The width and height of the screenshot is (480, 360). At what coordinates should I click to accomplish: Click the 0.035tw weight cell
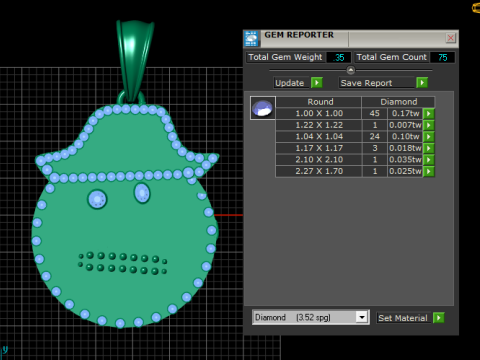pyautogui.click(x=405, y=160)
